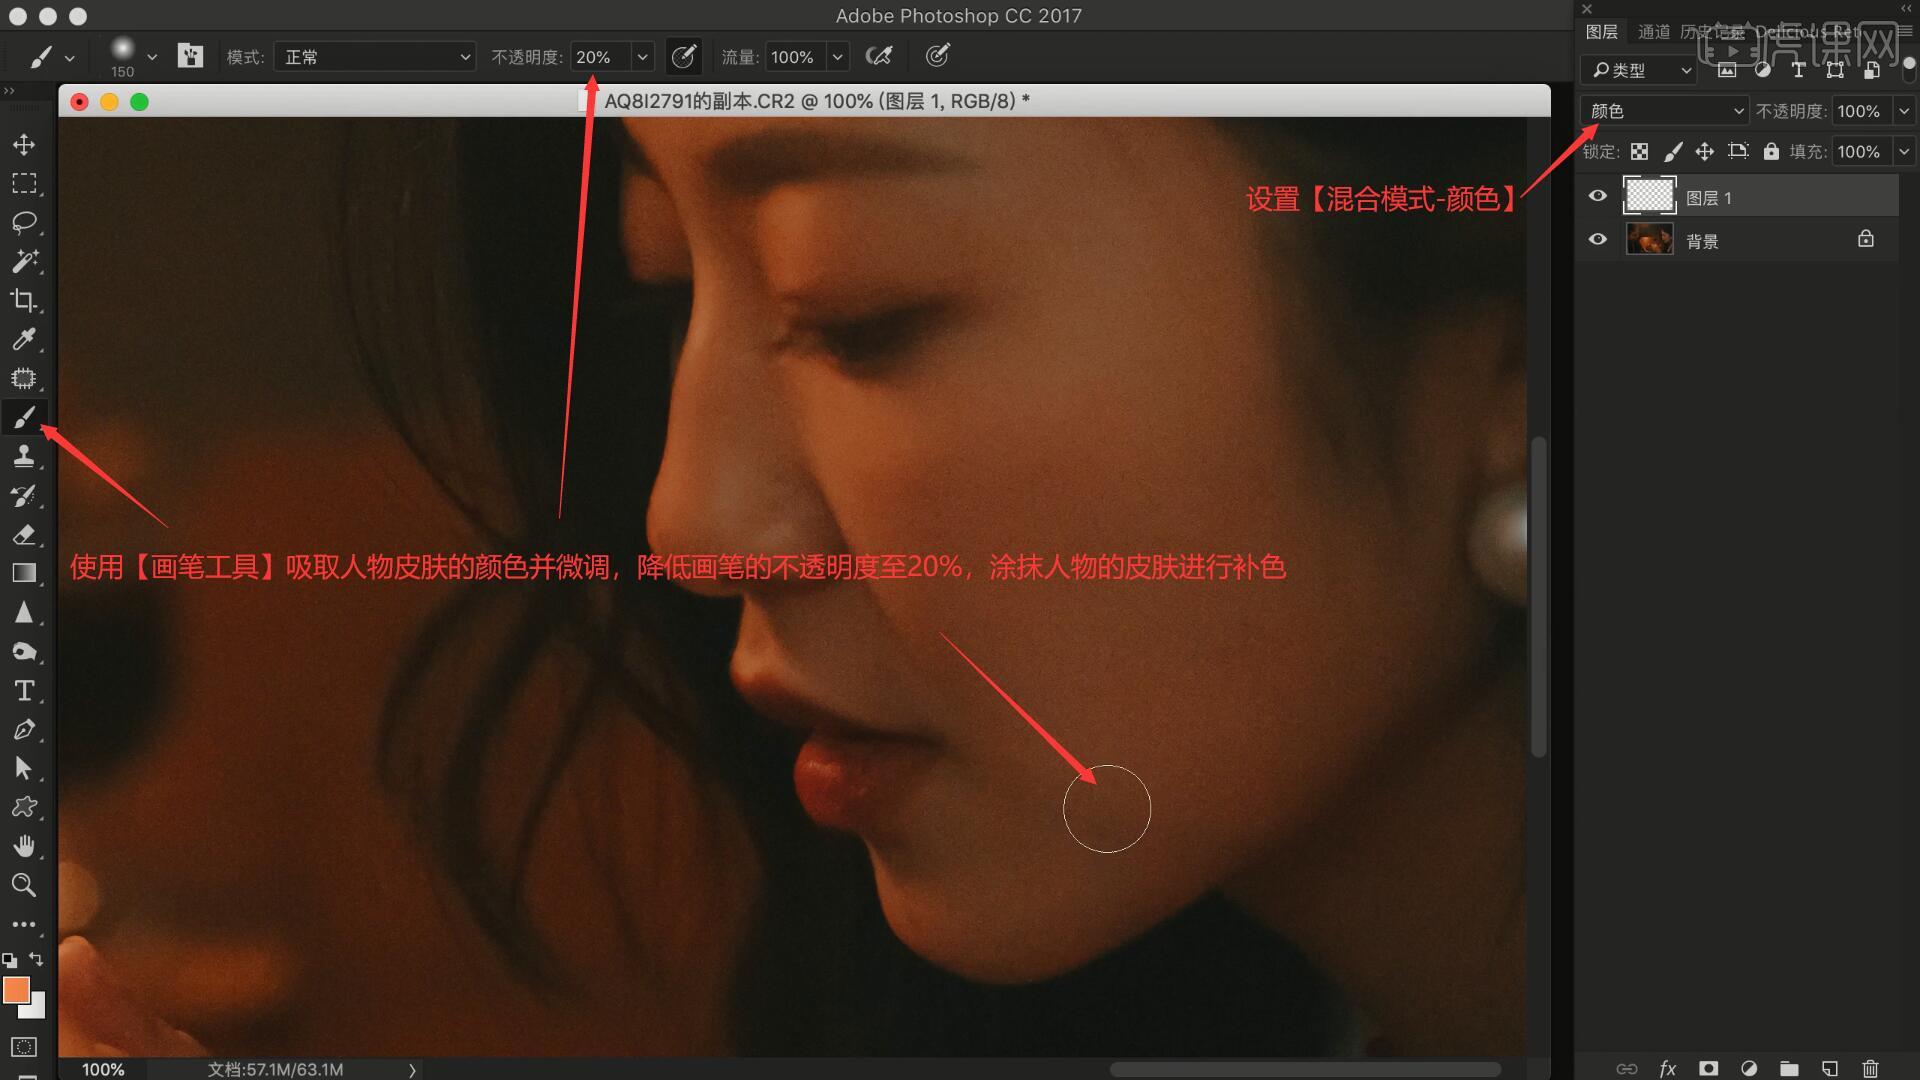
Task: Select the Crop tool
Action: [24, 300]
